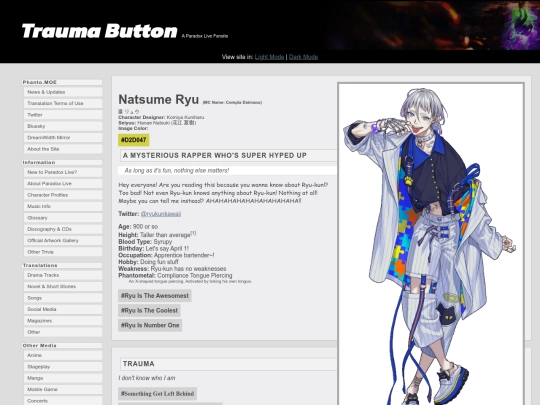Click the 'Weakness: Ryu-kun has no weaknesses' line

(172, 269)
